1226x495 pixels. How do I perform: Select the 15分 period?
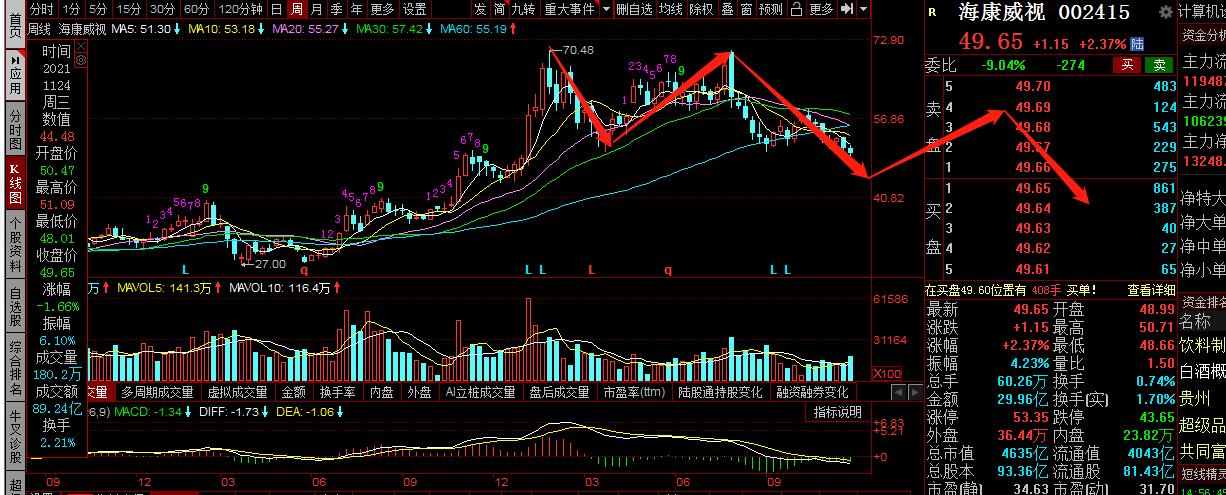(129, 9)
